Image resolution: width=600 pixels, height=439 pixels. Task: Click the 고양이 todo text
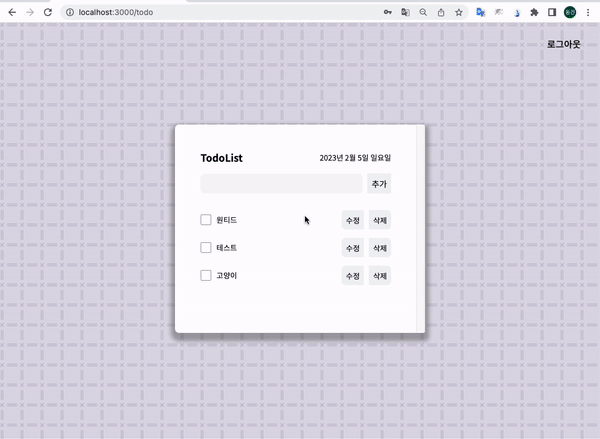click(x=227, y=276)
